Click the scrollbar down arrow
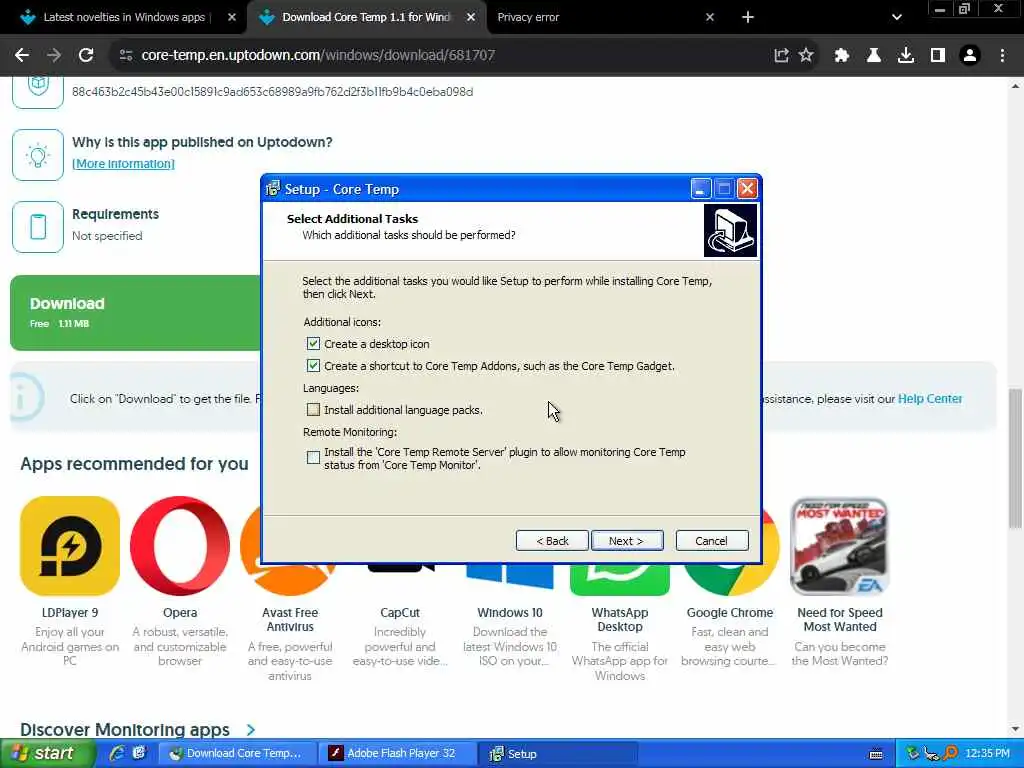 click(1015, 729)
